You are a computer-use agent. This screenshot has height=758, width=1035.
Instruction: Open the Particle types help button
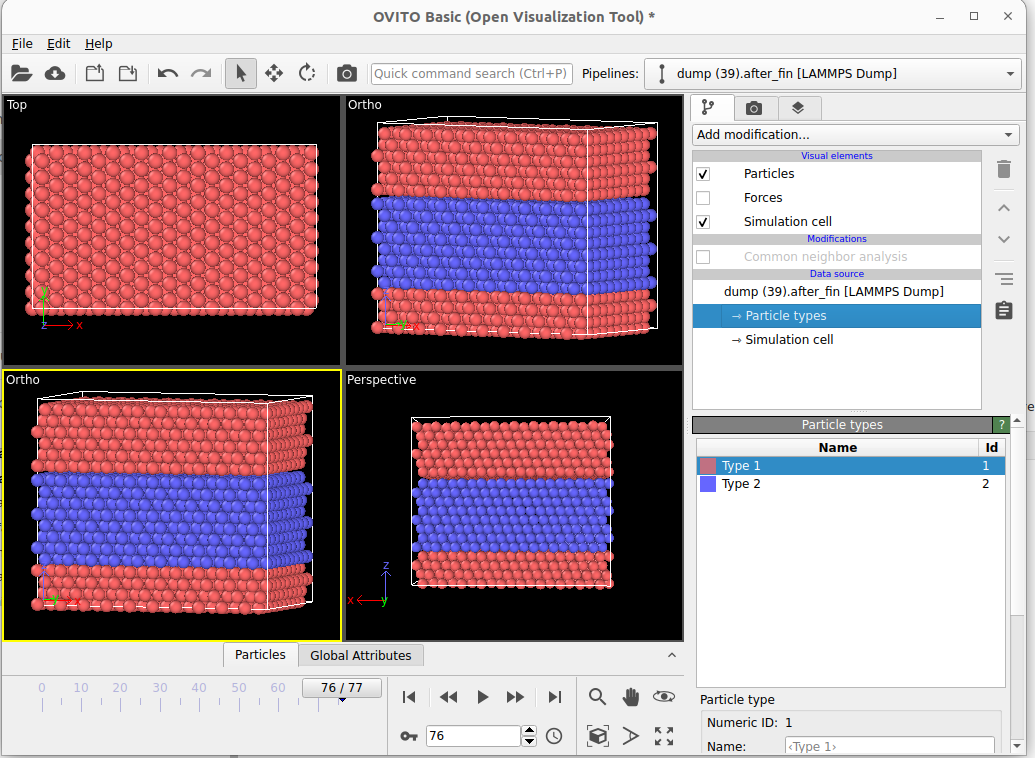[1001, 425]
